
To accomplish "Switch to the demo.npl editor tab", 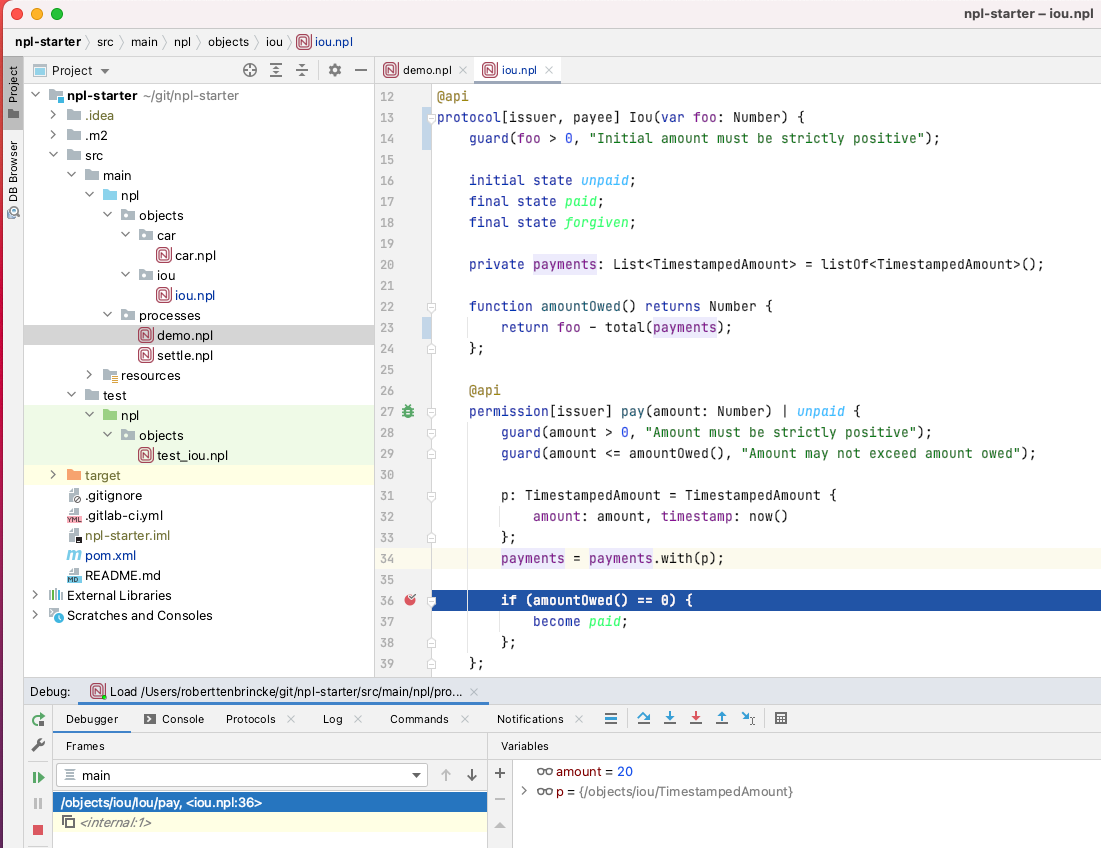I will [x=418, y=70].
